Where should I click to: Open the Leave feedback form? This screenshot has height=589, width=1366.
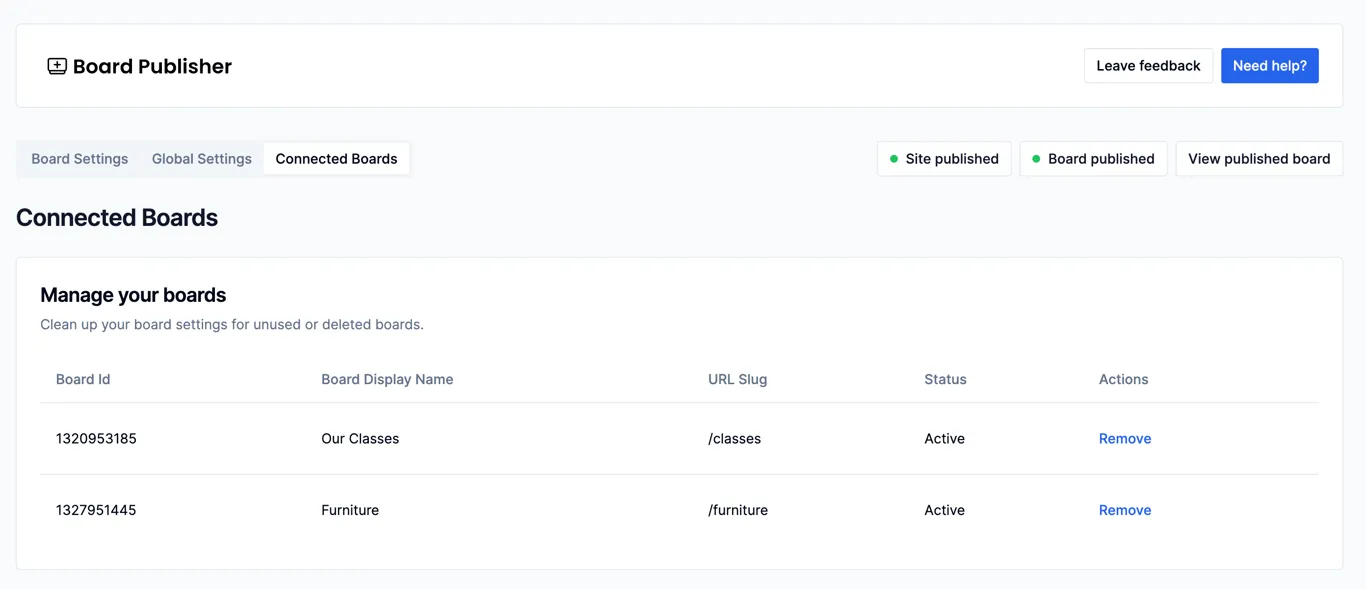1148,66
